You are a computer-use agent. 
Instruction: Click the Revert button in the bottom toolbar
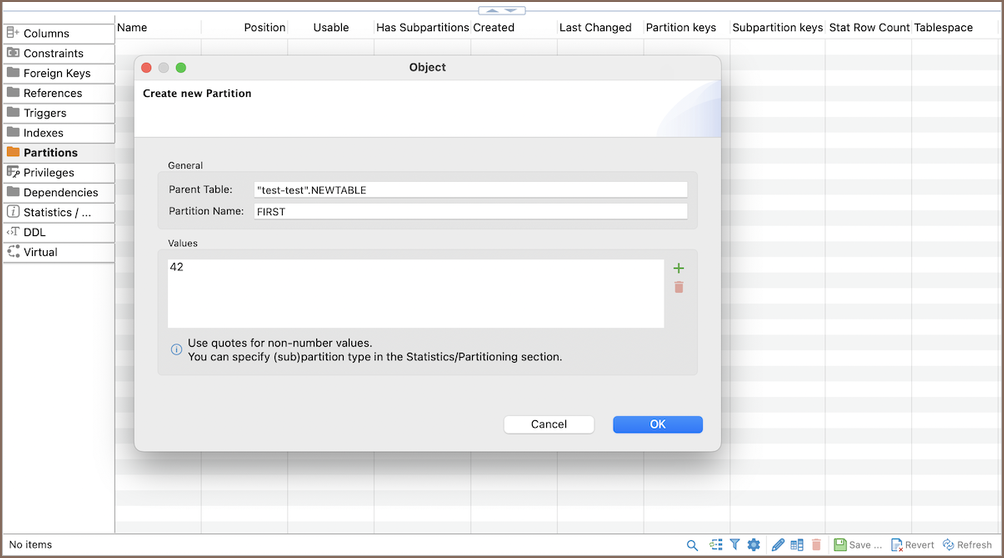pos(912,545)
